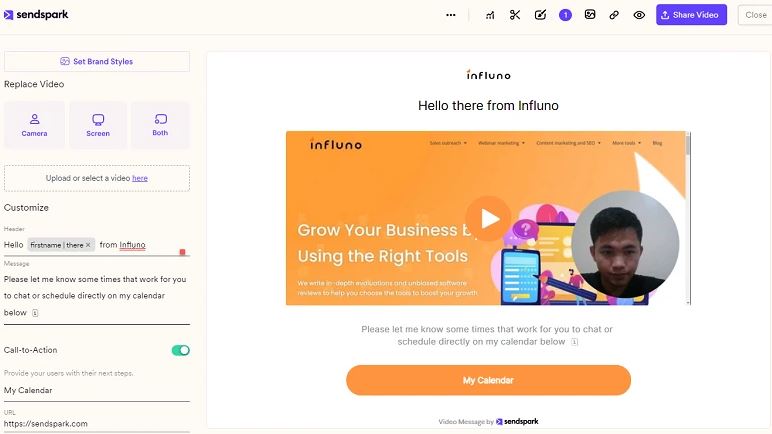Click the purple number 1 badge

[x=565, y=15]
